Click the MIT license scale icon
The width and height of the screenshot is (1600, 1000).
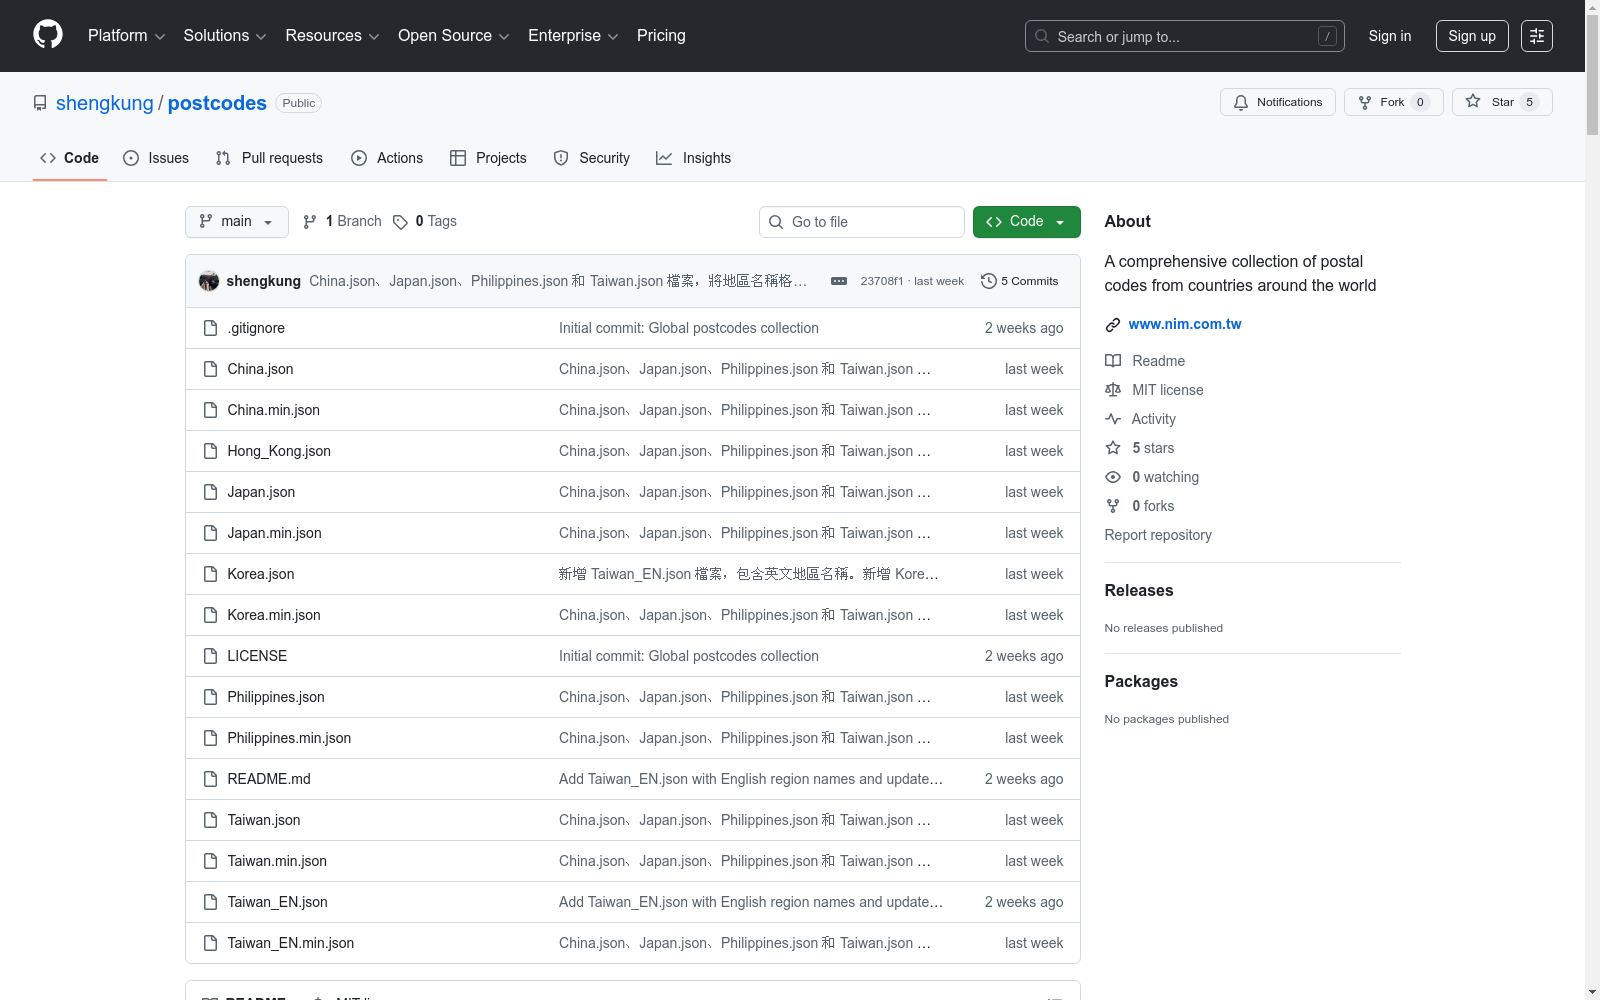pyautogui.click(x=1113, y=390)
